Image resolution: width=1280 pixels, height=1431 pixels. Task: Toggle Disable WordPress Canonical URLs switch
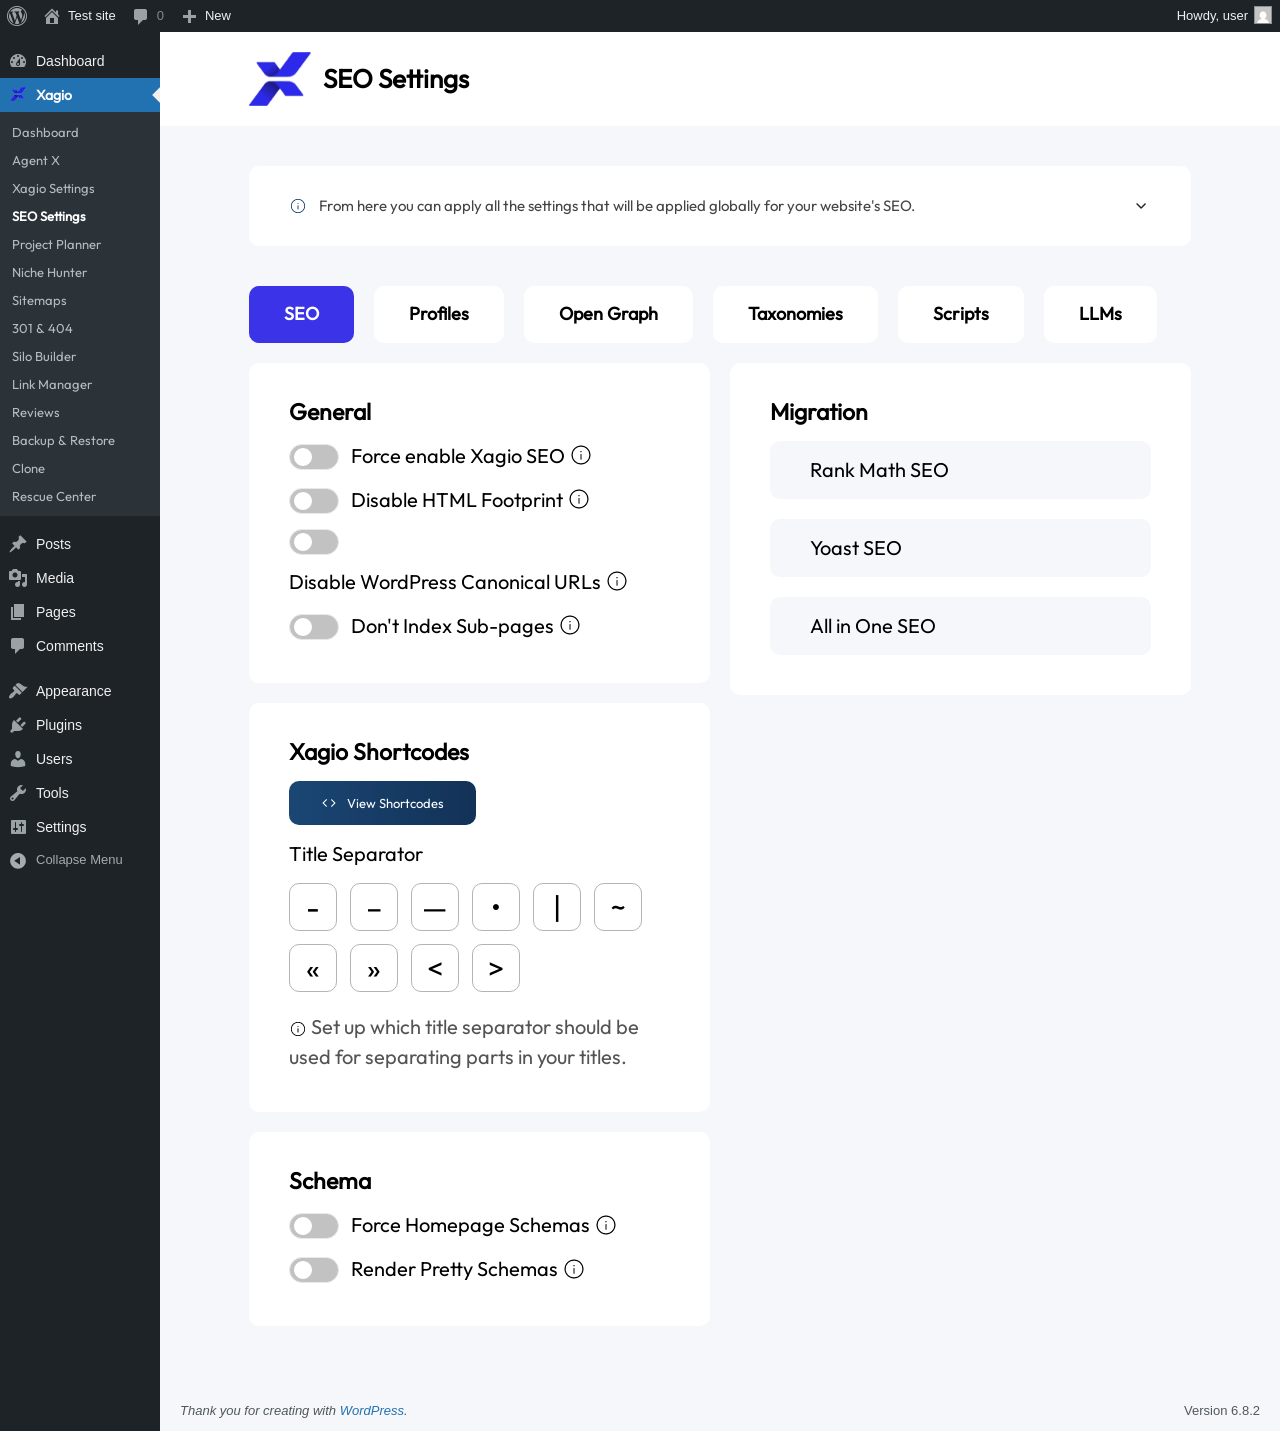pyautogui.click(x=314, y=542)
